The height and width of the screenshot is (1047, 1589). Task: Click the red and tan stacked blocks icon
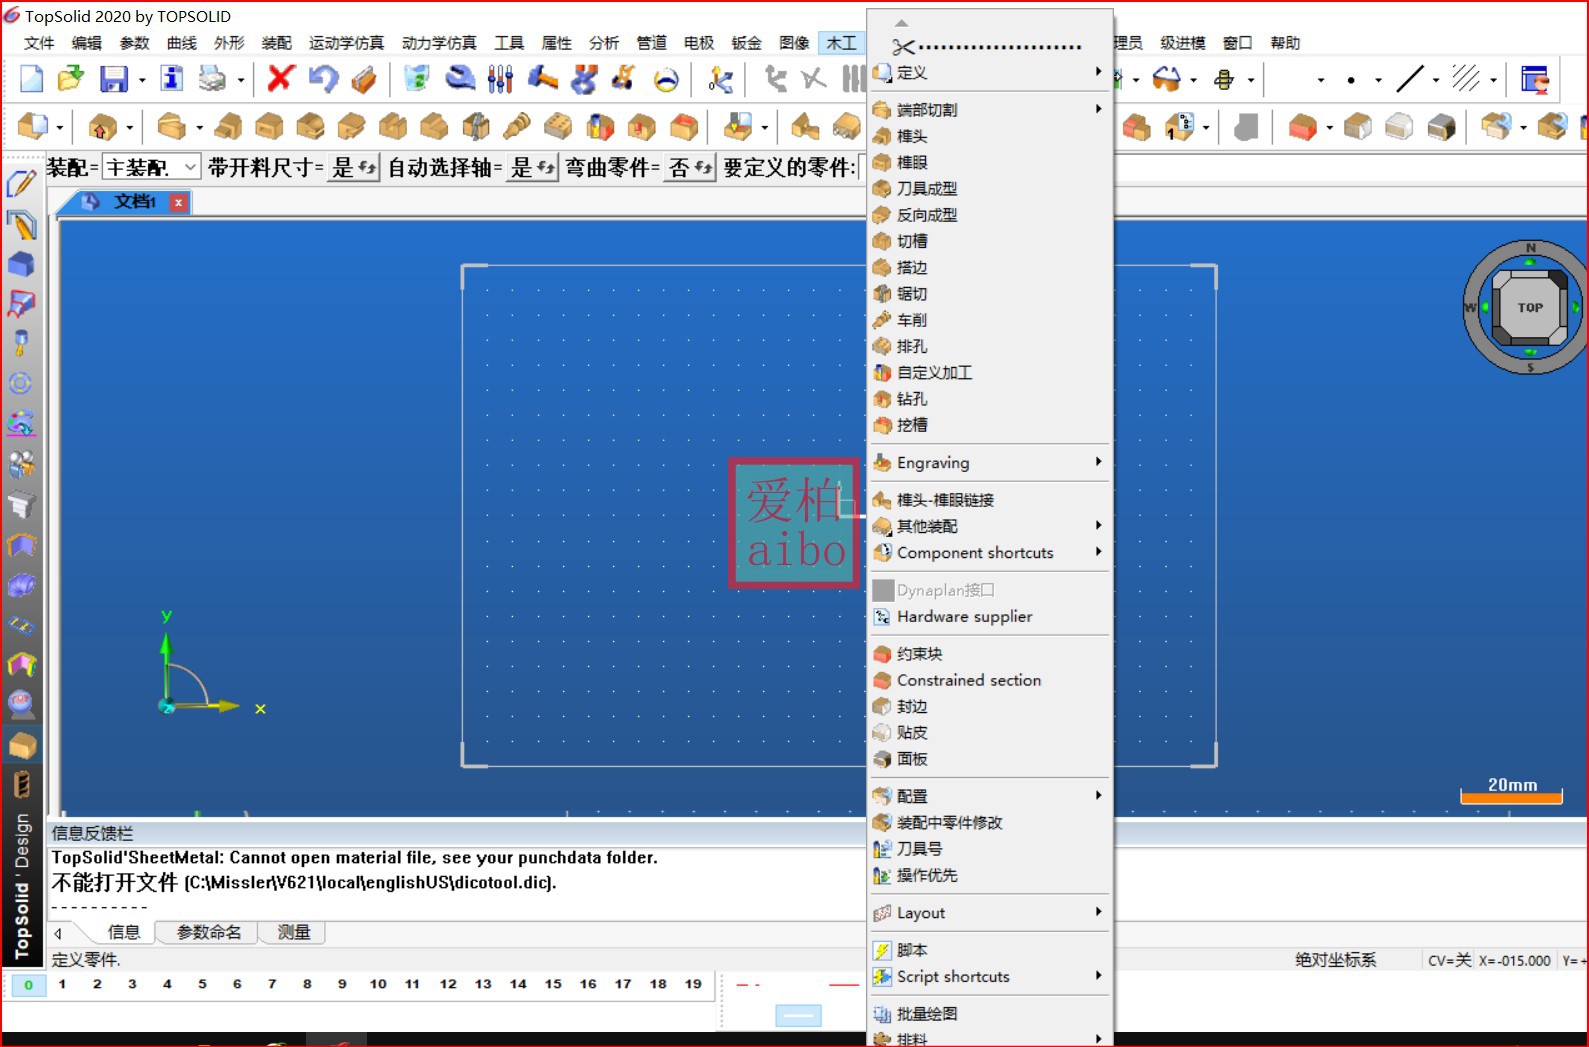(1136, 127)
